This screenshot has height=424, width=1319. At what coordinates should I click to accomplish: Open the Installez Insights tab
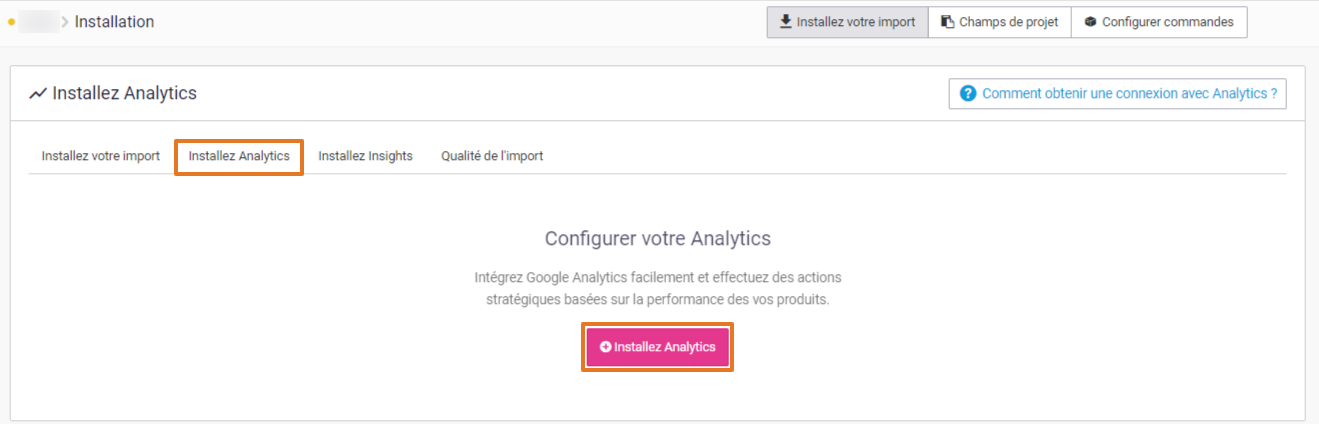click(365, 156)
